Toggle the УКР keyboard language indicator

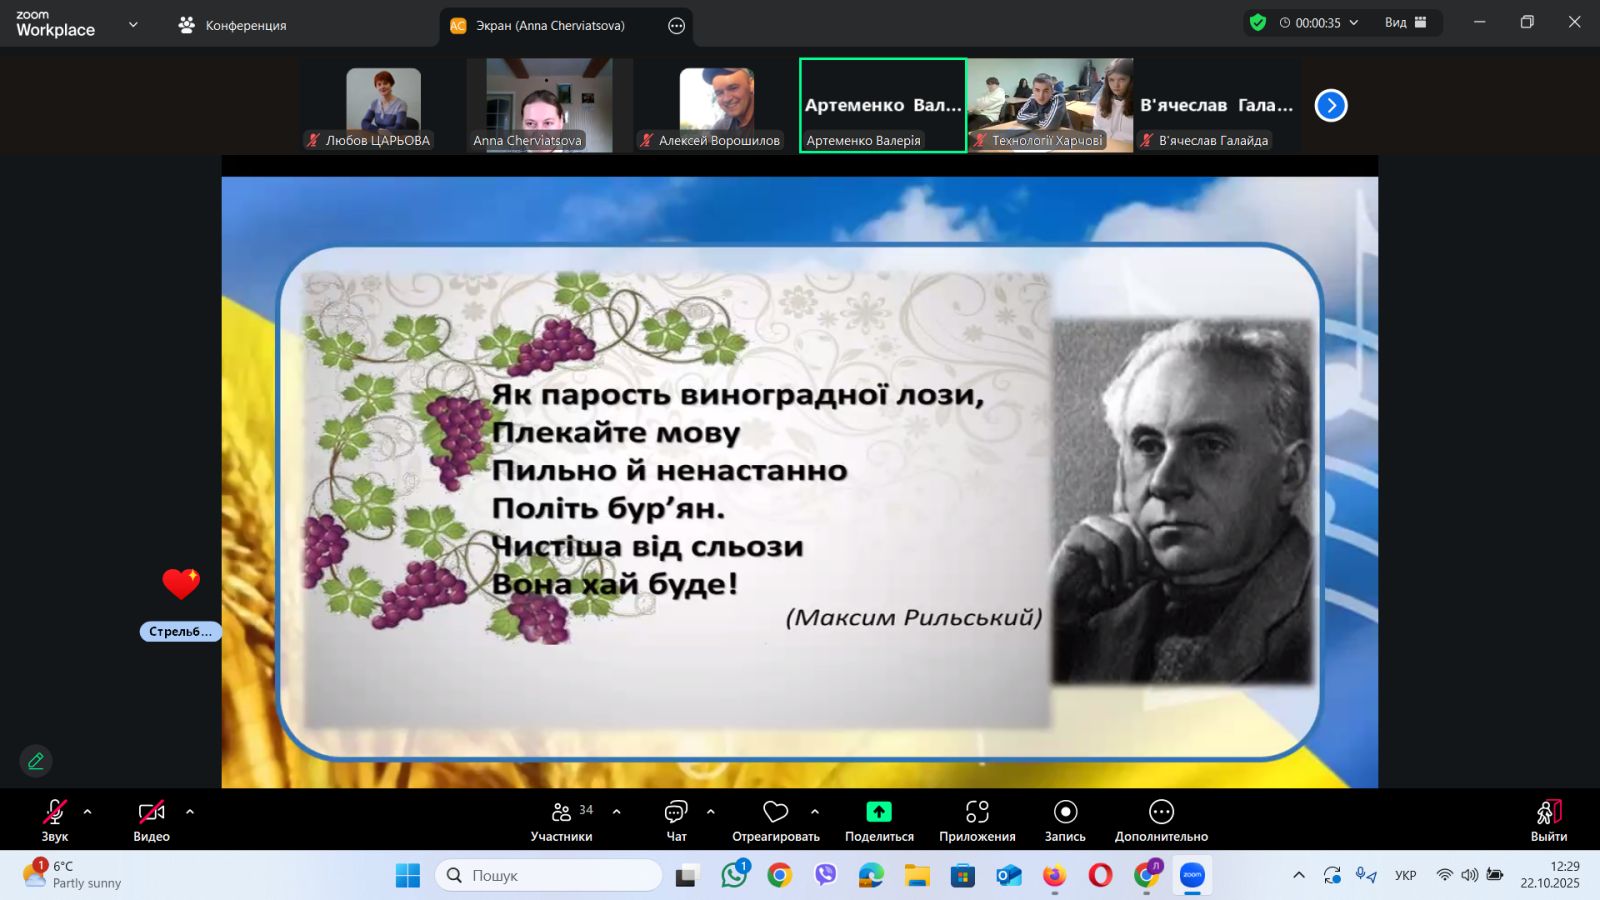click(1405, 875)
